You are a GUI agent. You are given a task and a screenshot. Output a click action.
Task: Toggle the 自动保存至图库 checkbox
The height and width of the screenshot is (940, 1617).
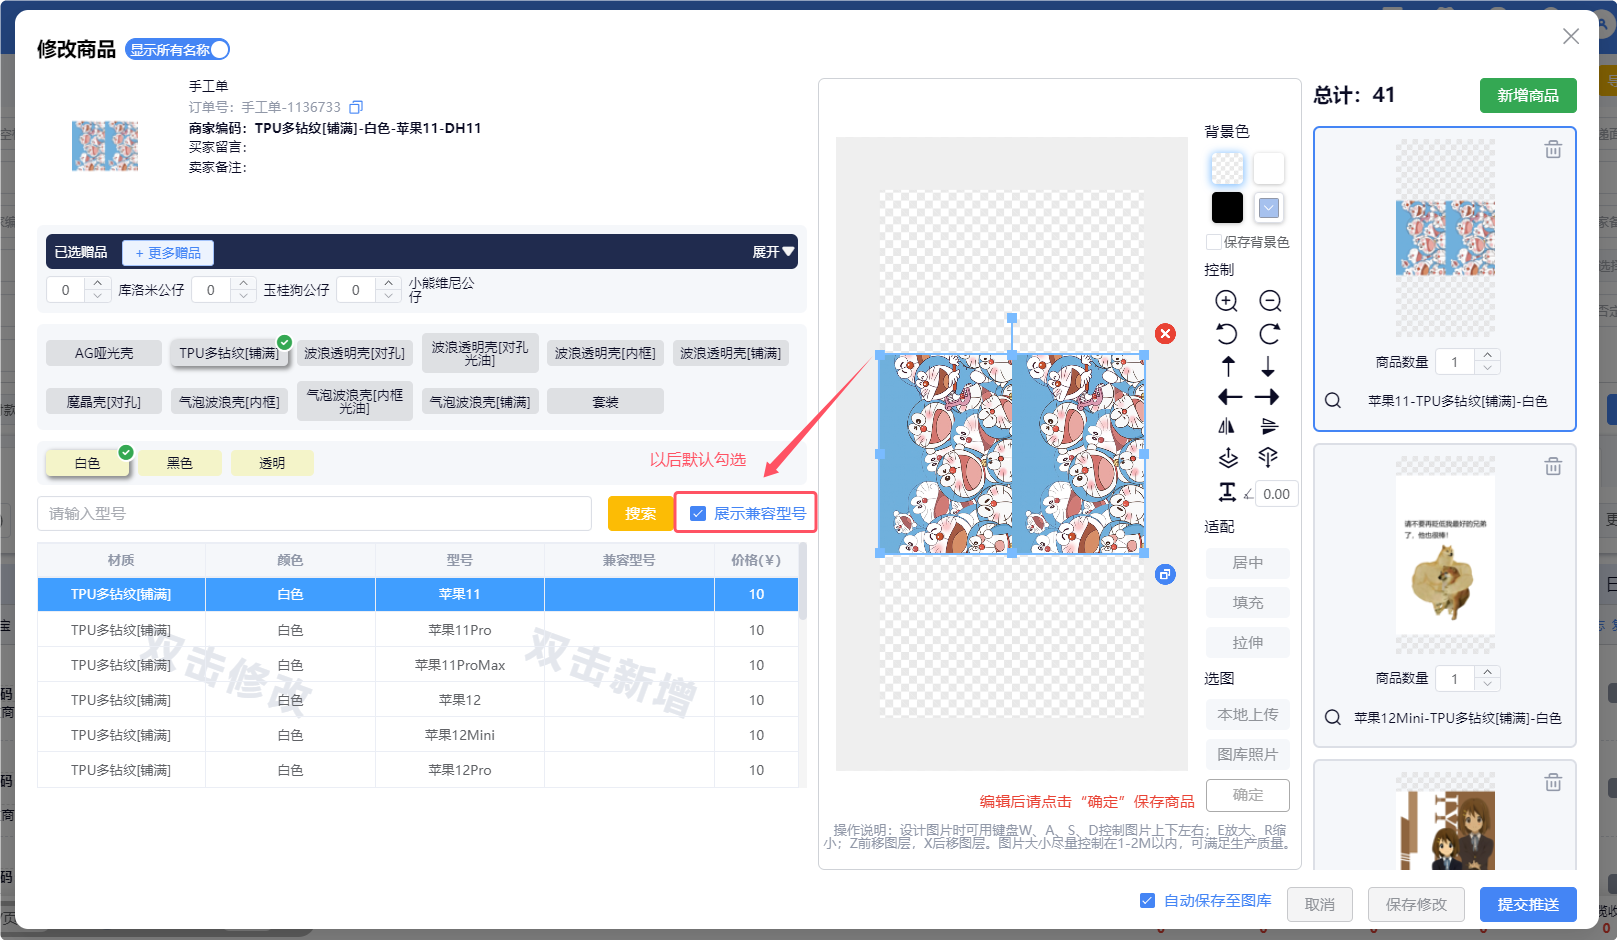click(1148, 901)
